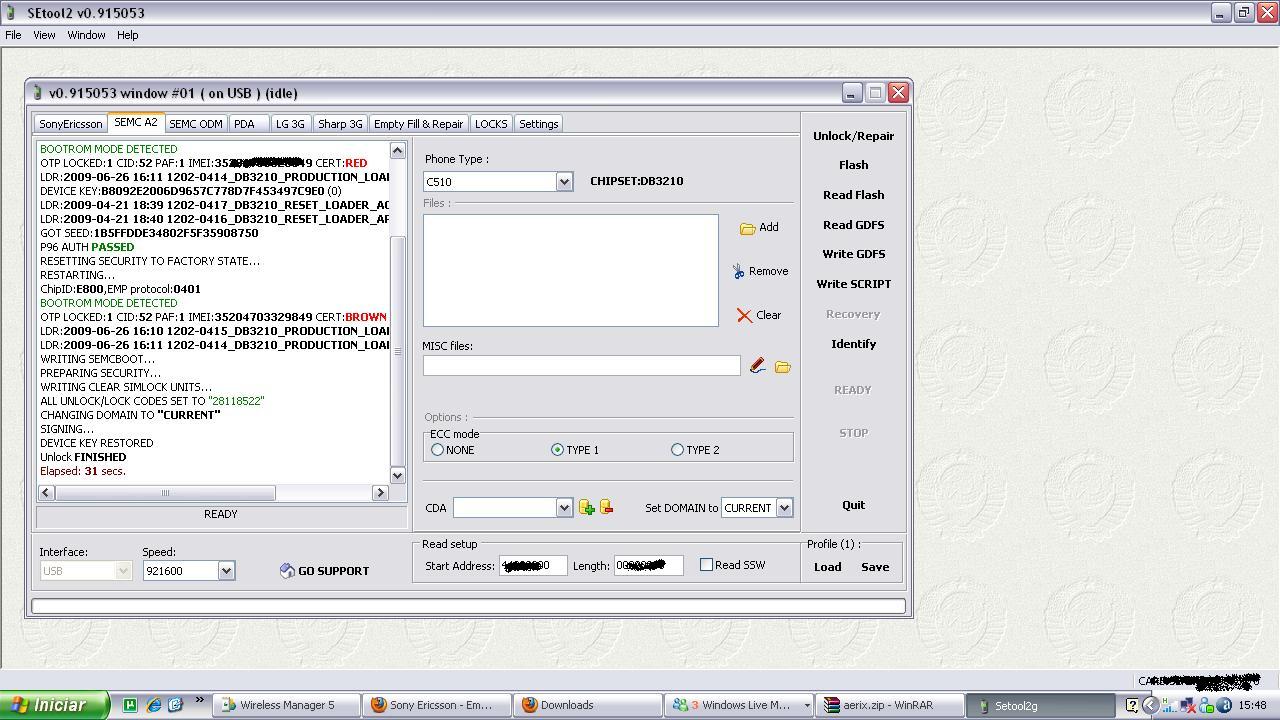
Task: Switch to the SonyEricsson tab
Action: pos(70,124)
